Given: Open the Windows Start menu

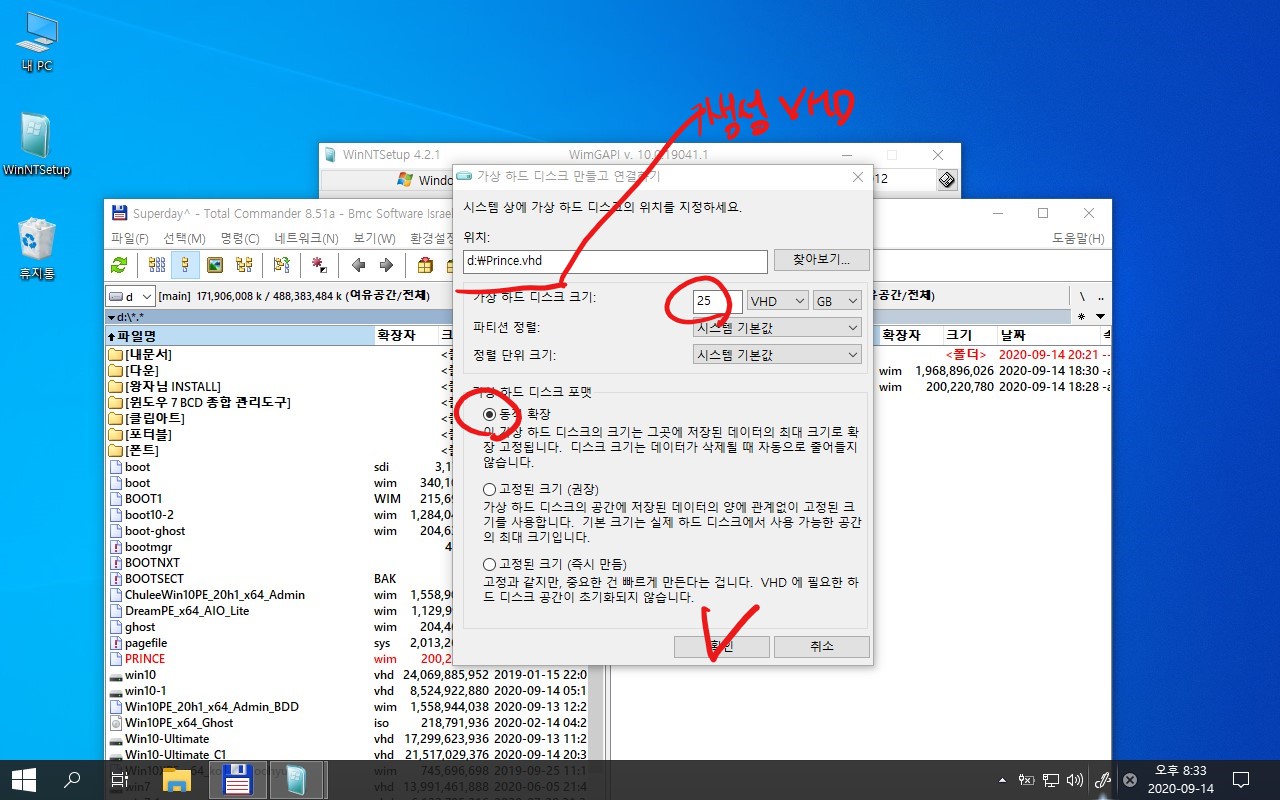Looking at the screenshot, I should (x=24, y=780).
